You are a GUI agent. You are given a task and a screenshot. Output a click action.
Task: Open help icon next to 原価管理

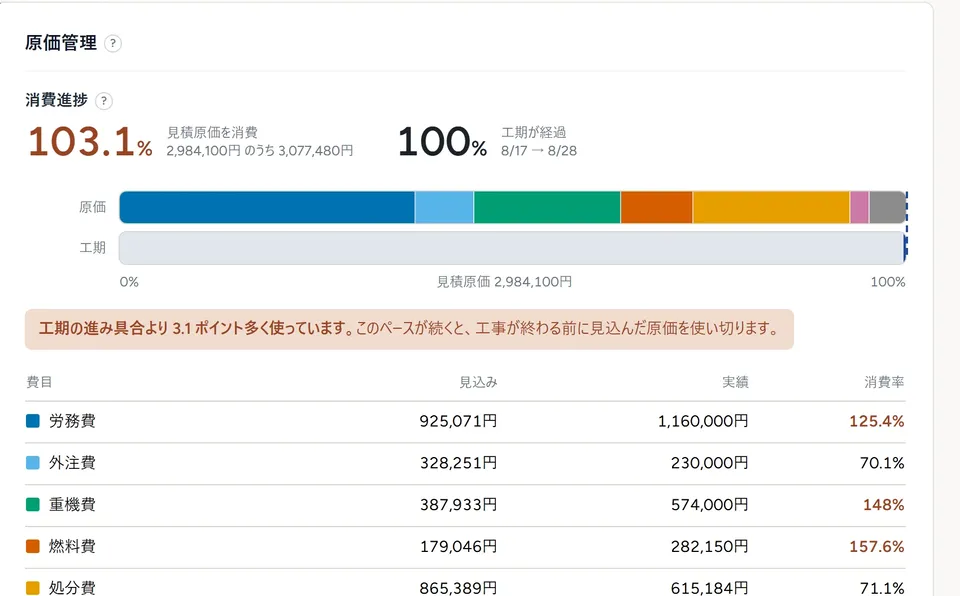pos(113,43)
